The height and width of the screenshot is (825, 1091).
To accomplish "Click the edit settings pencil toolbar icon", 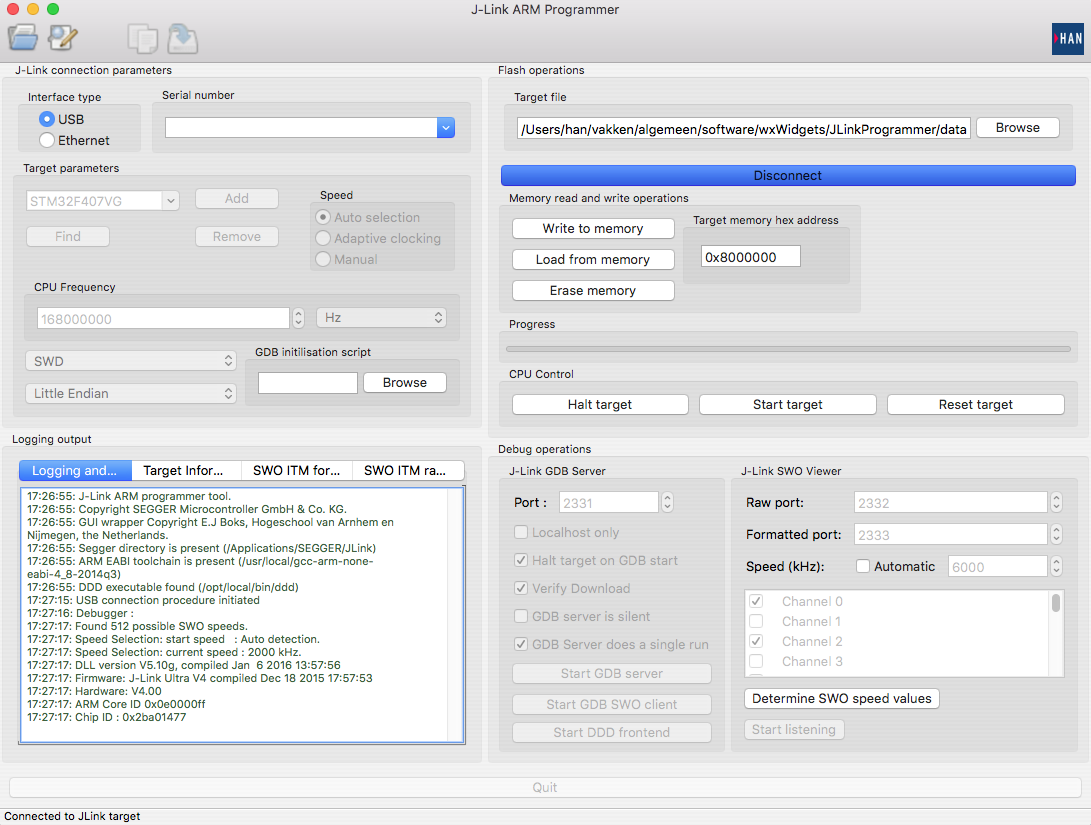I will (63, 38).
